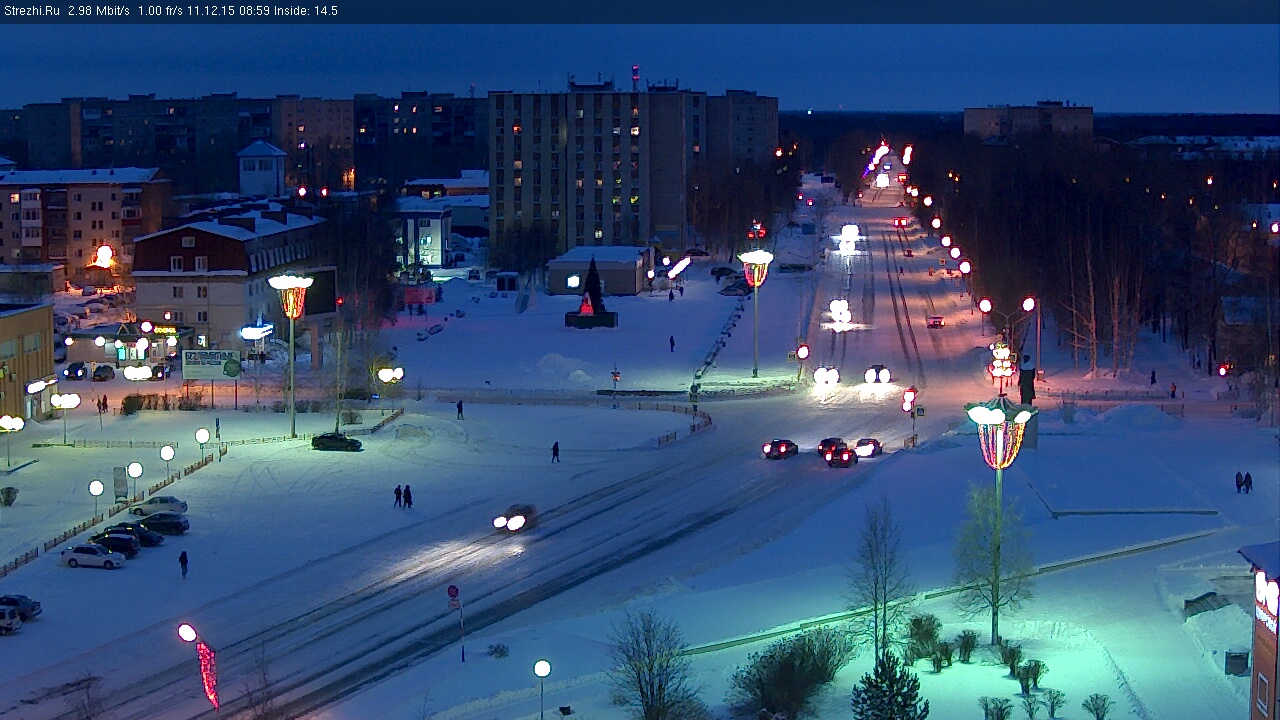
Task: Select the Inside: 14.5 temperature reading
Action: tap(305, 11)
